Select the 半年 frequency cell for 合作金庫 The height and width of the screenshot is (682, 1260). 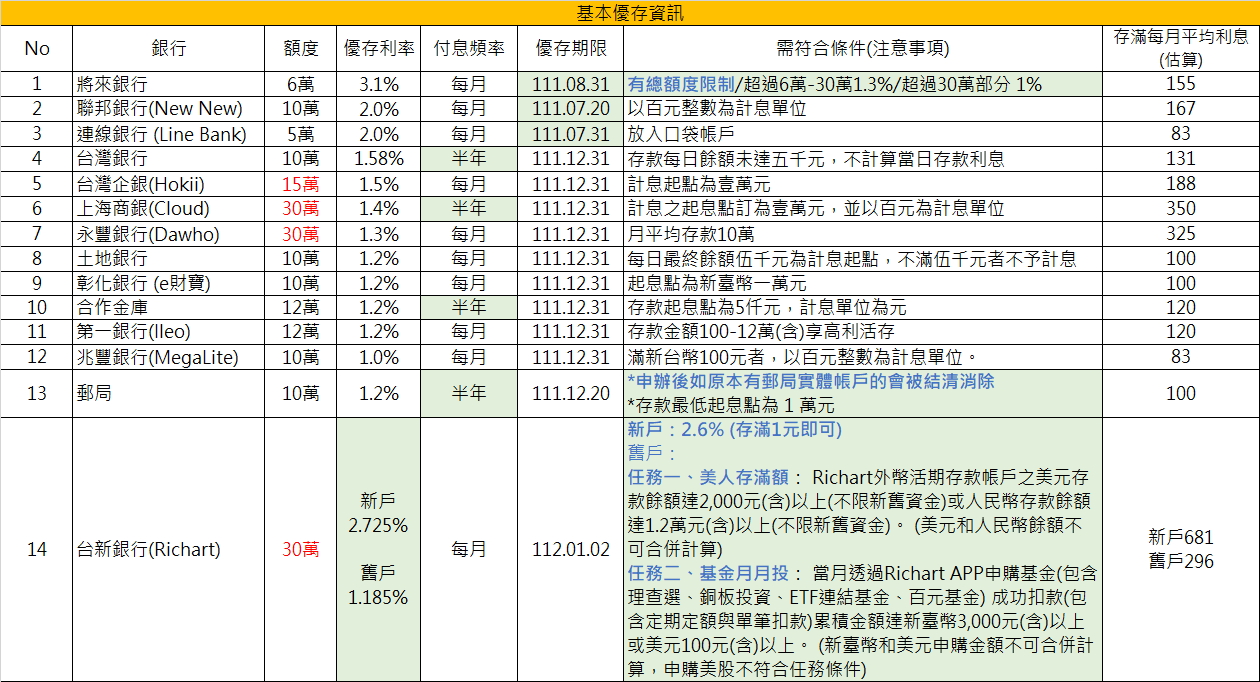(x=469, y=307)
